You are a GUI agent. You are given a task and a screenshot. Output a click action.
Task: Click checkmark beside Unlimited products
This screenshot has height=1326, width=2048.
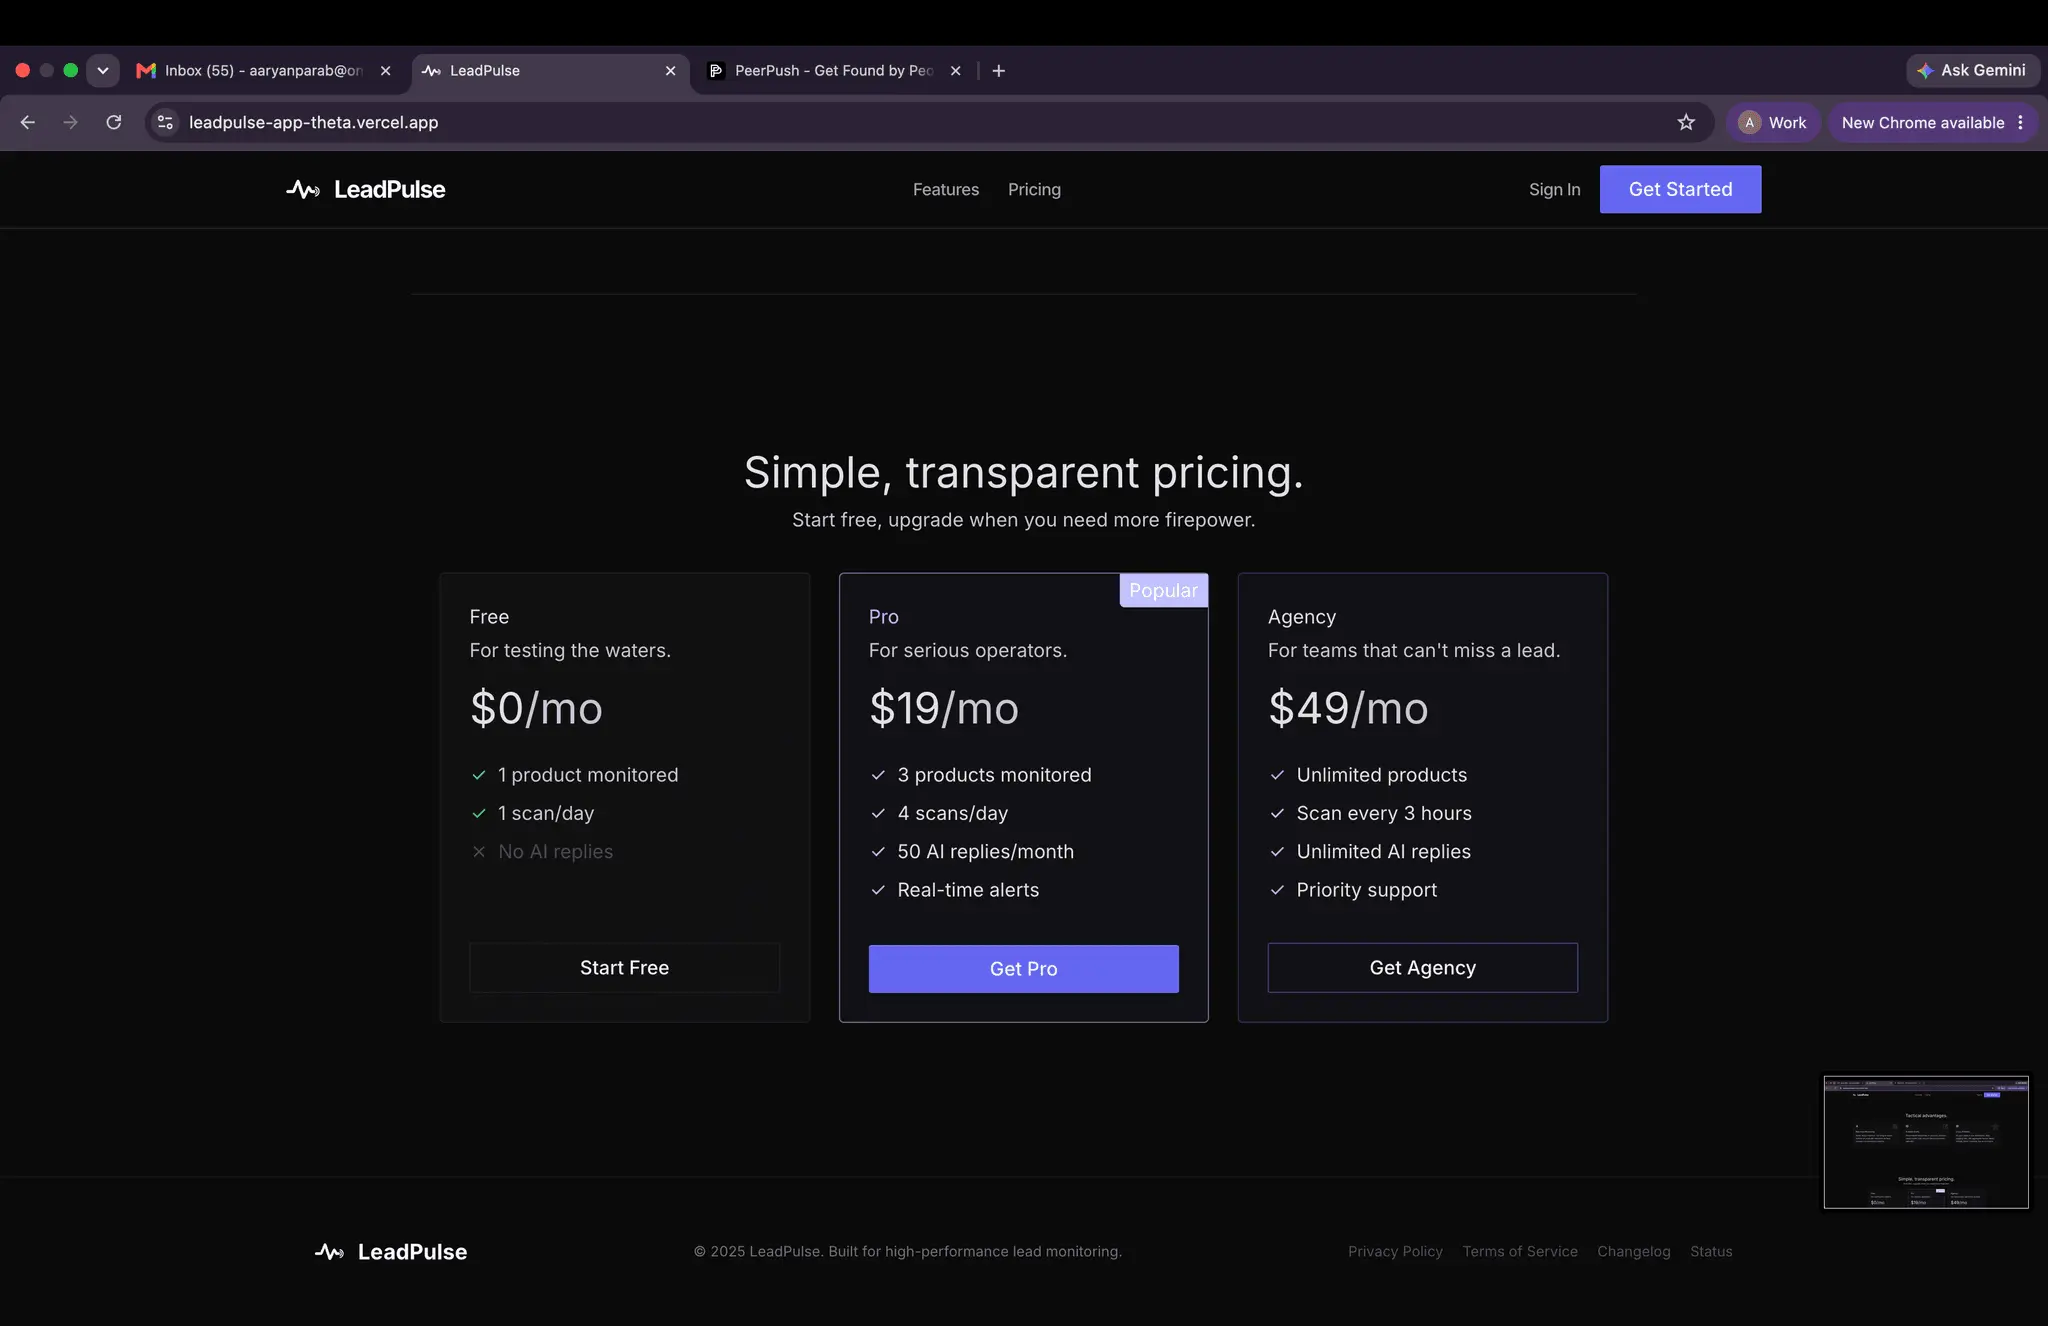click(1277, 775)
